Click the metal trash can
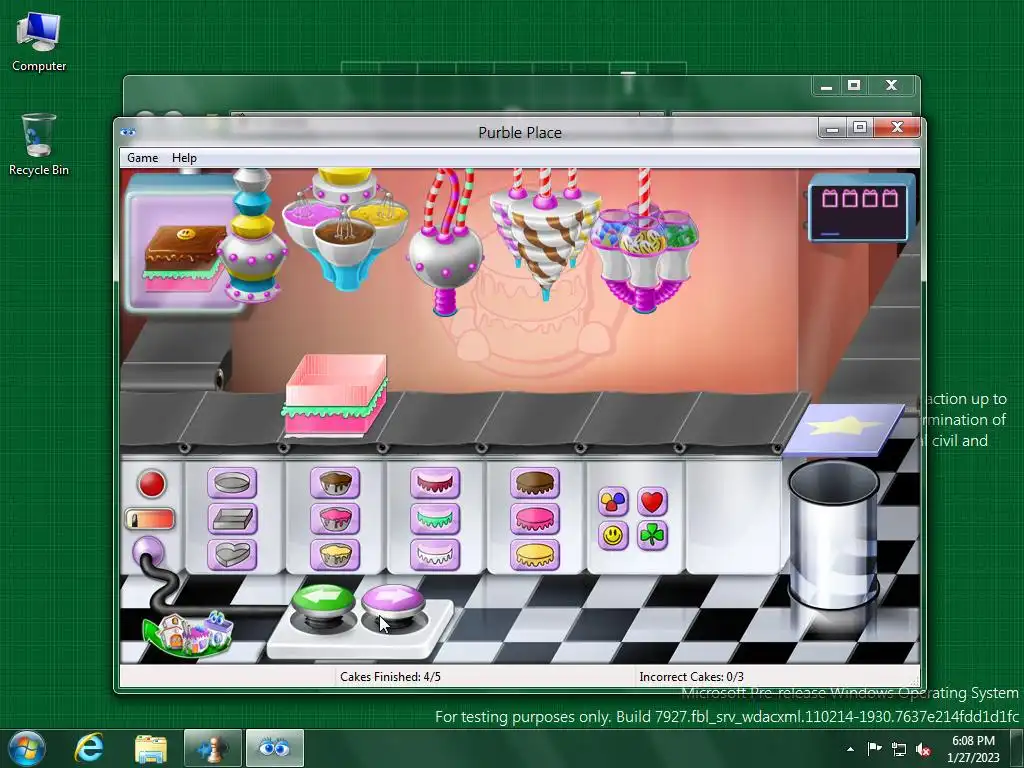The width and height of the screenshot is (1024, 768). pos(833,534)
